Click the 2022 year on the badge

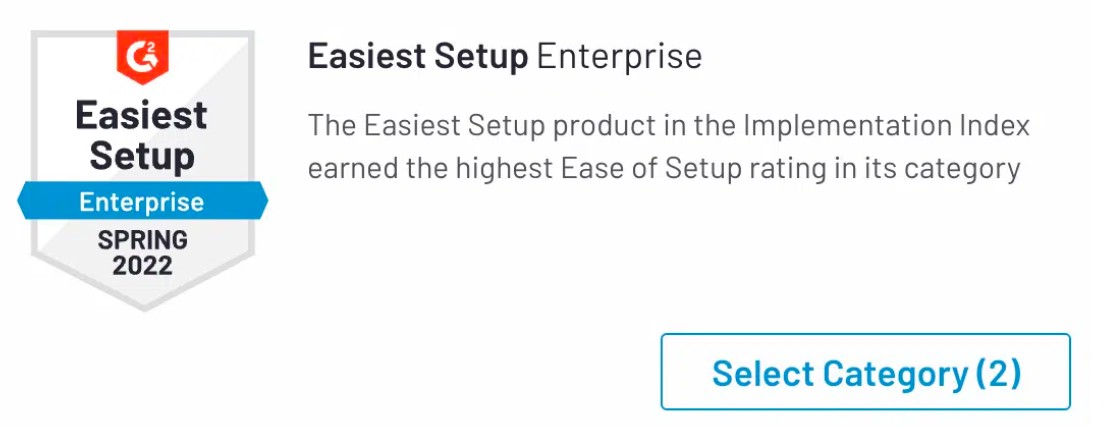coord(142,265)
